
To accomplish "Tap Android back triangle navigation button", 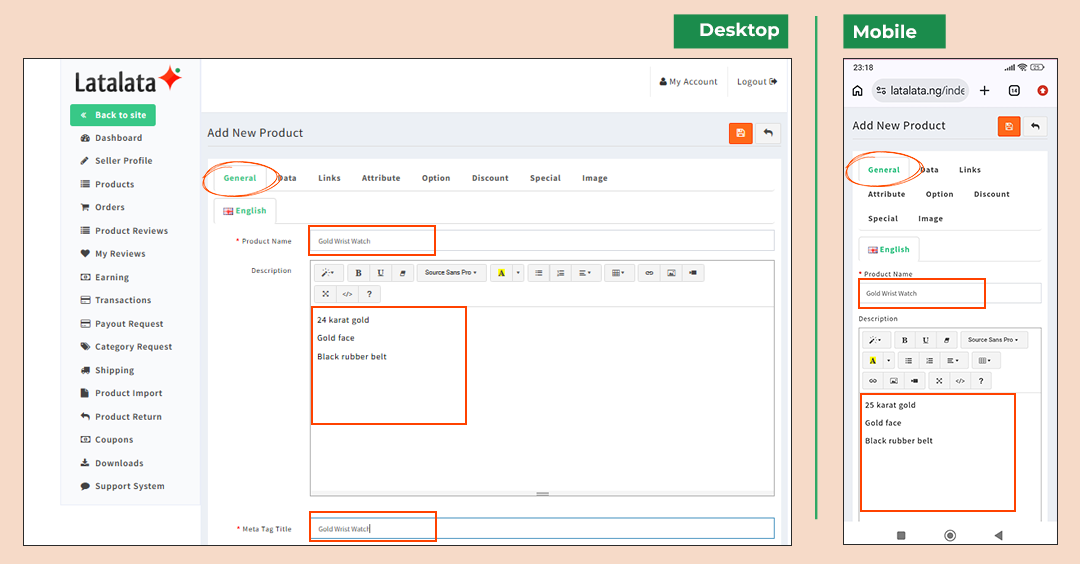I will click(999, 535).
